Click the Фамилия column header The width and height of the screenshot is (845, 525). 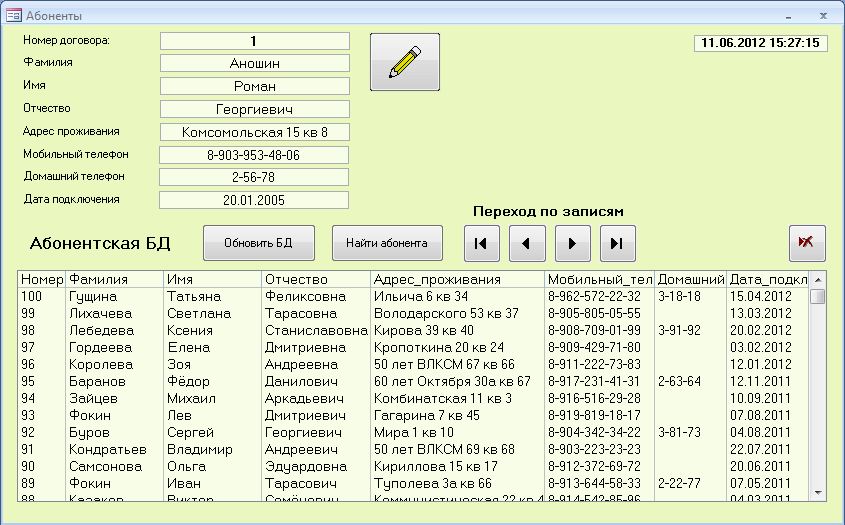pos(114,279)
